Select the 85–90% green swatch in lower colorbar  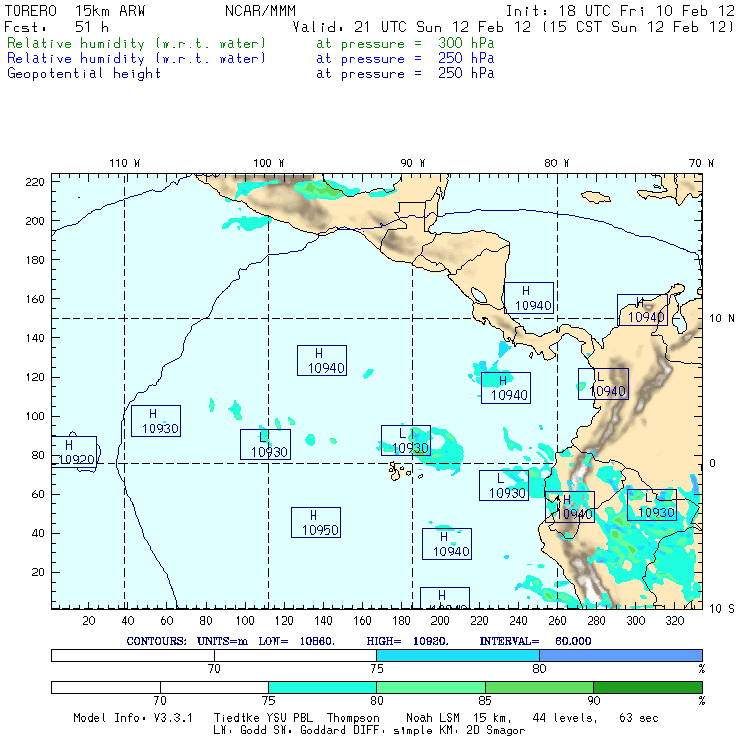[x=539, y=687]
